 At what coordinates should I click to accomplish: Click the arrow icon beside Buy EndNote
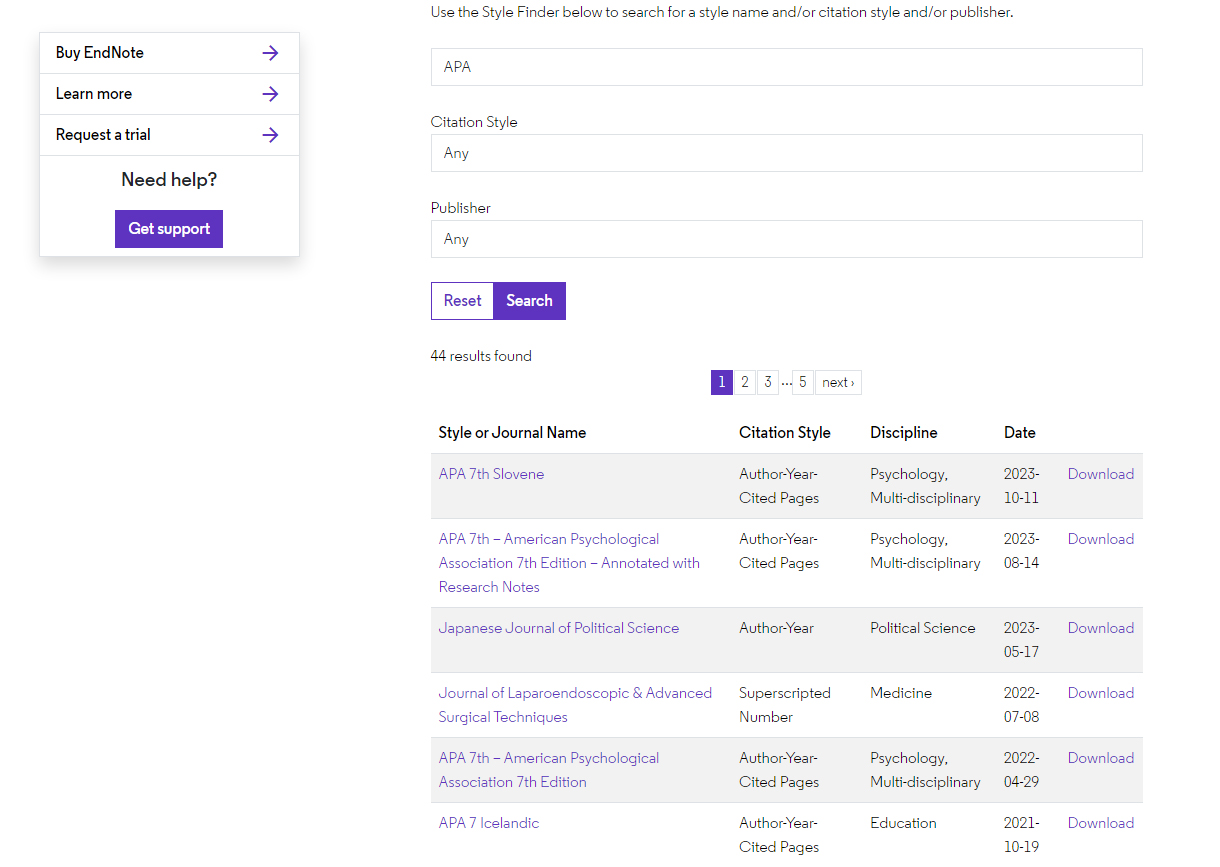[x=270, y=53]
